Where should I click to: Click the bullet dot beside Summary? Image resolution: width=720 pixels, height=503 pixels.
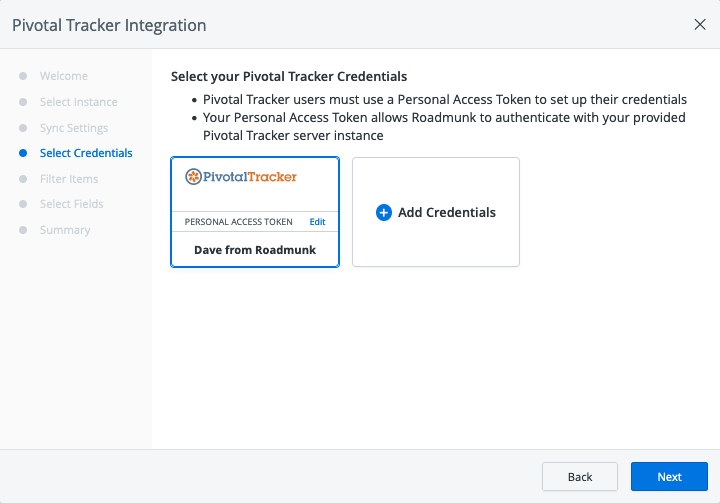click(23, 230)
